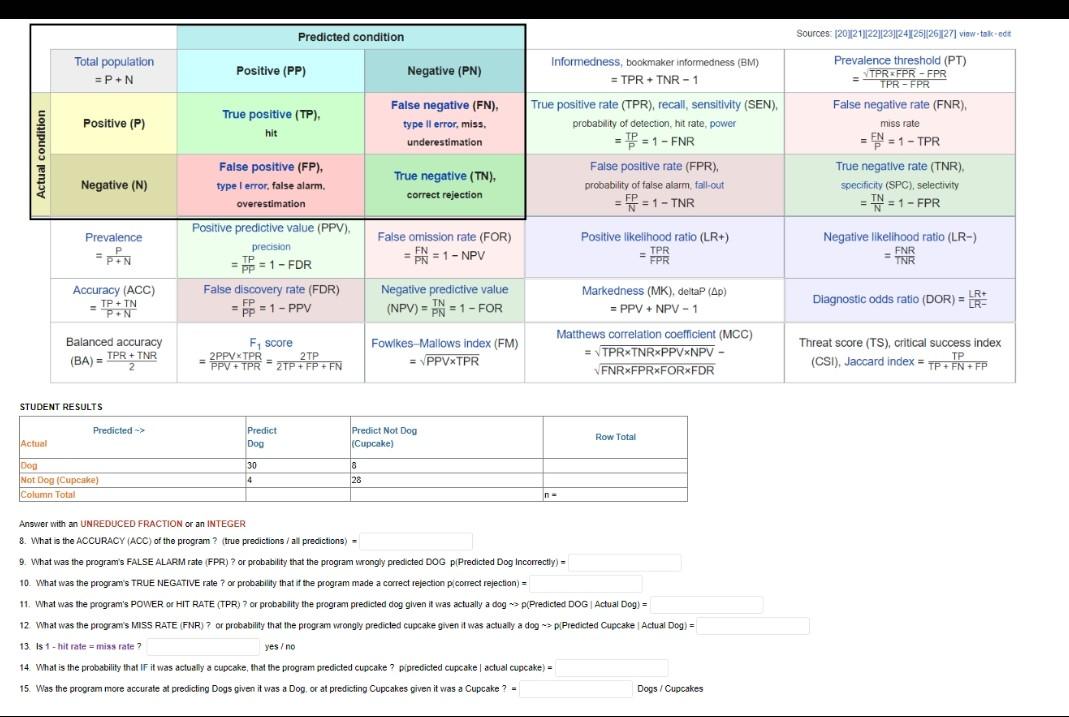Open the False discovery rate link
The width and height of the screenshot is (1069, 717).
click(x=254, y=289)
